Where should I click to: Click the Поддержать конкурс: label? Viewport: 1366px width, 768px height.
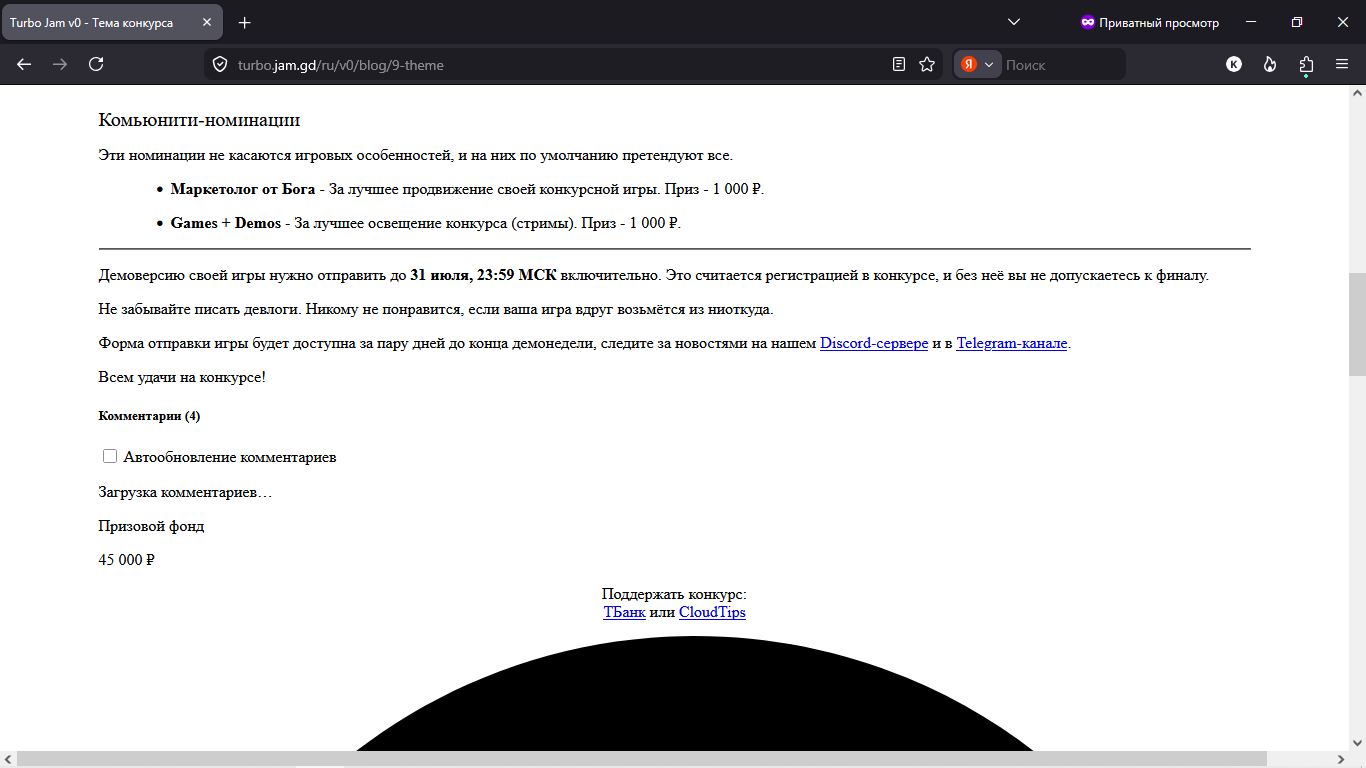click(674, 595)
